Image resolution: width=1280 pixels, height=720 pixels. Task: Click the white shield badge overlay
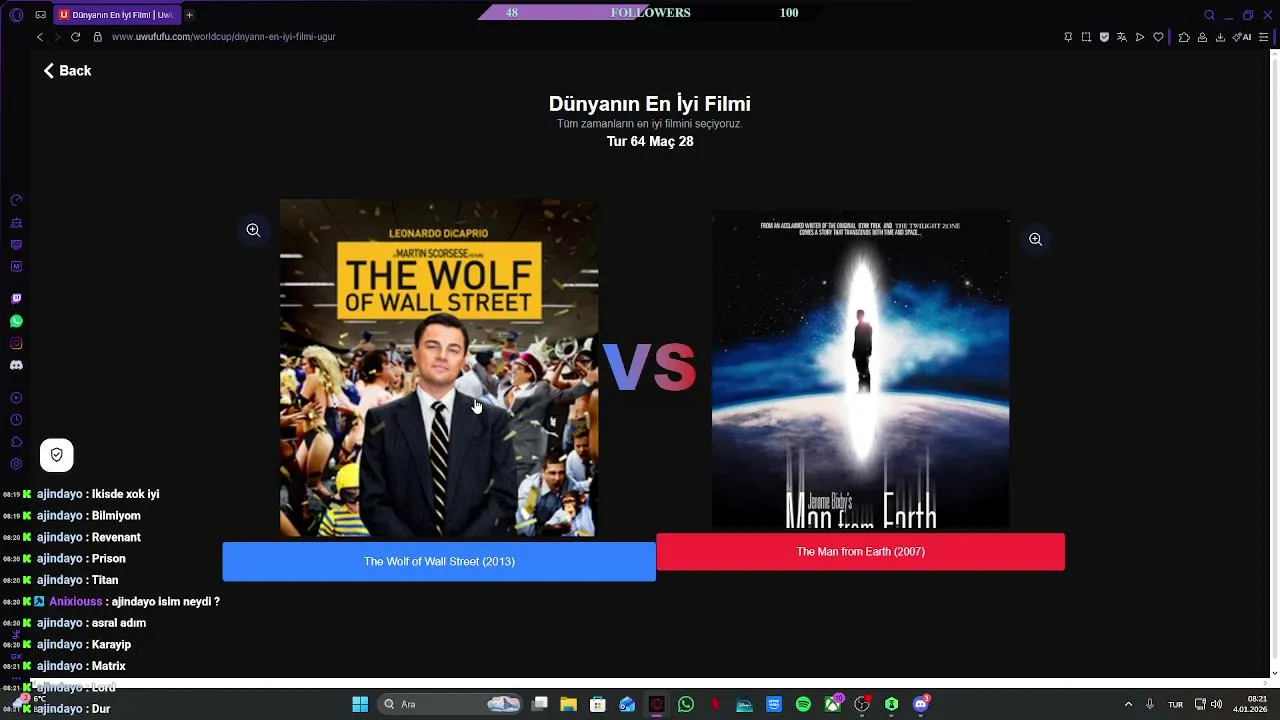click(x=57, y=455)
